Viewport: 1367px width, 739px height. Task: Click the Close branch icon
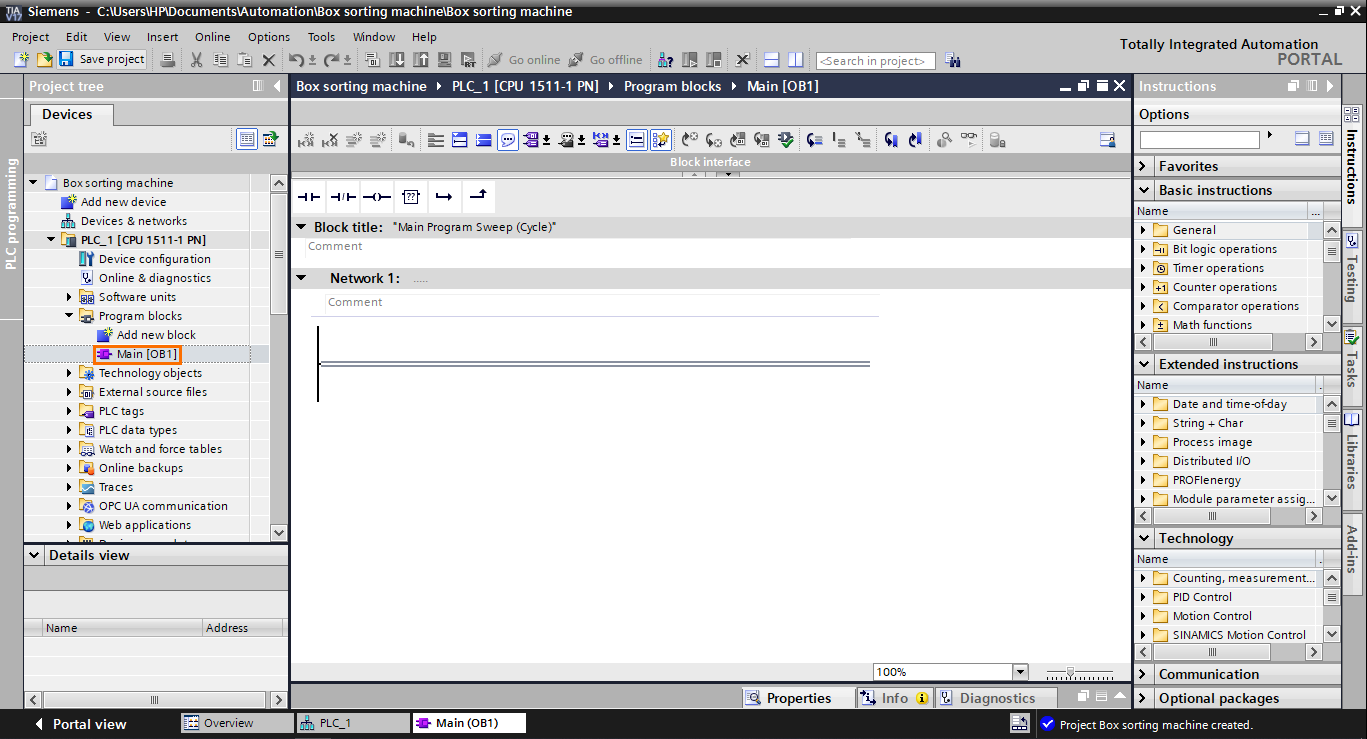(478, 197)
